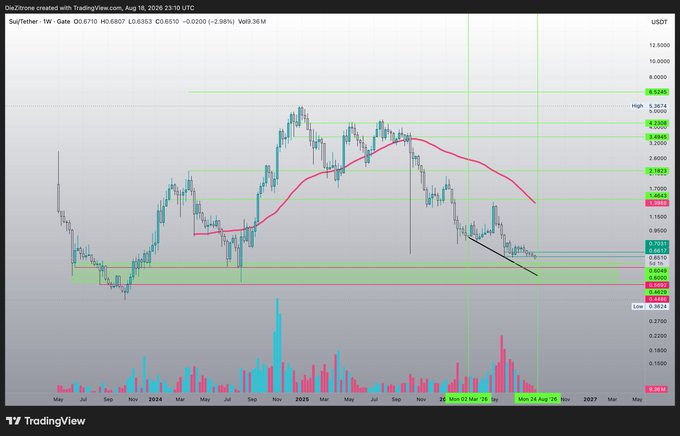Click the DieZitrone created with TradingView.com caption
The image size is (680, 436).
(100, 8)
